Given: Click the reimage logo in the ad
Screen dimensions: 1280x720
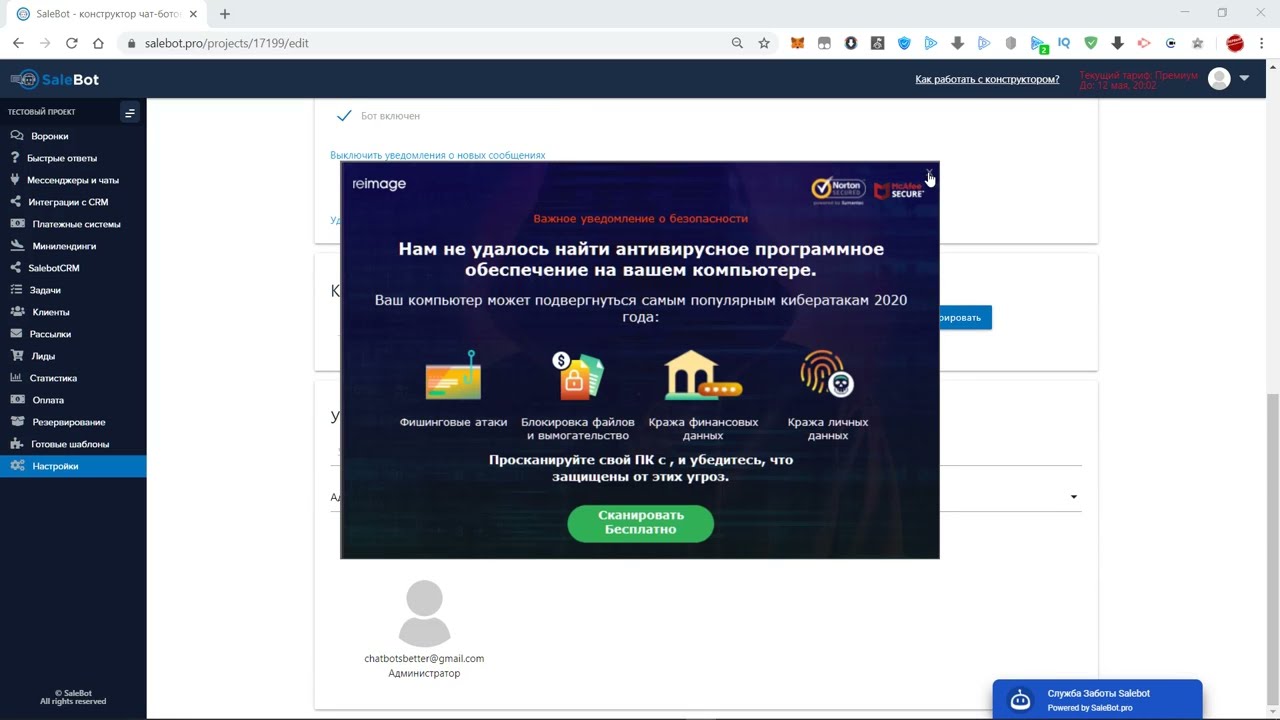Looking at the screenshot, I should point(379,184).
